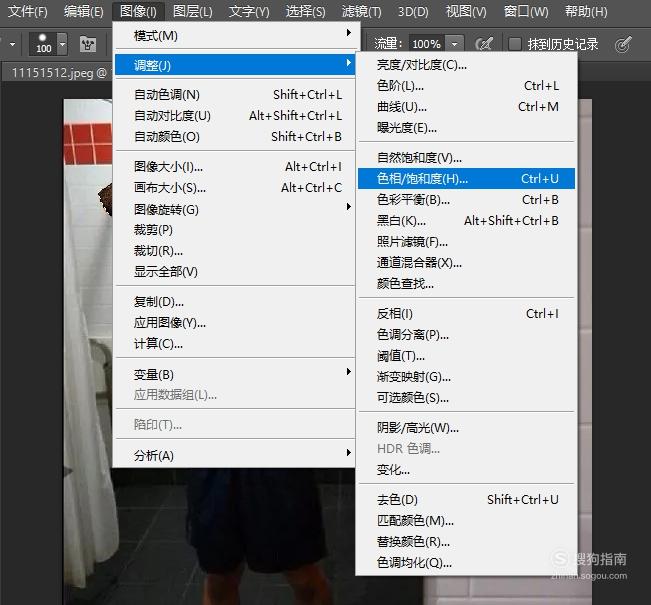Toggle the erase to history checkbox
This screenshot has height=605, width=651.
[x=515, y=44]
